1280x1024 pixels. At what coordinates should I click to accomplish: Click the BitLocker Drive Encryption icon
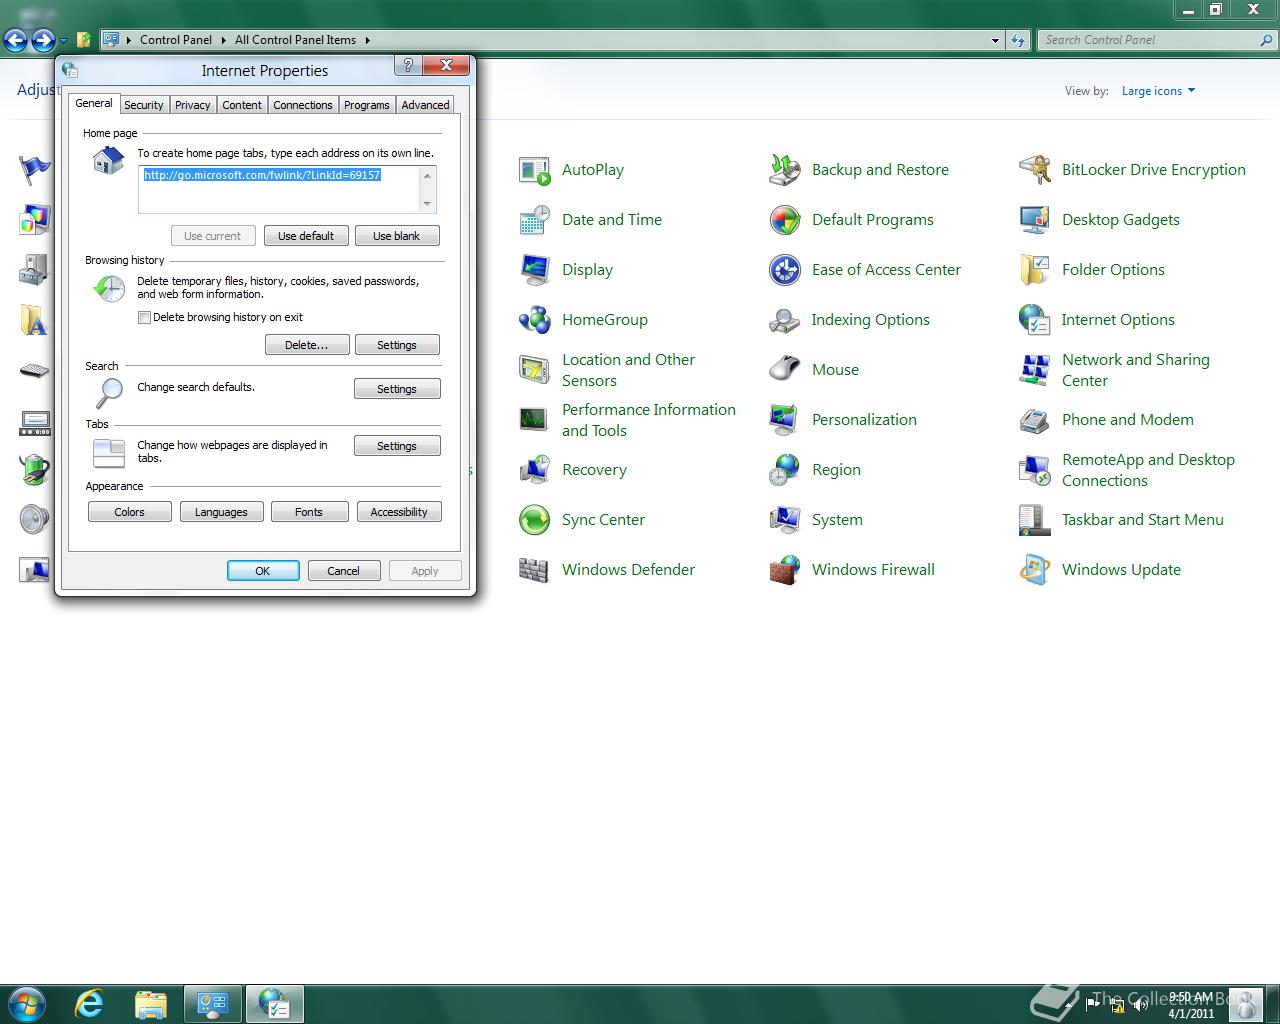pos(1035,171)
